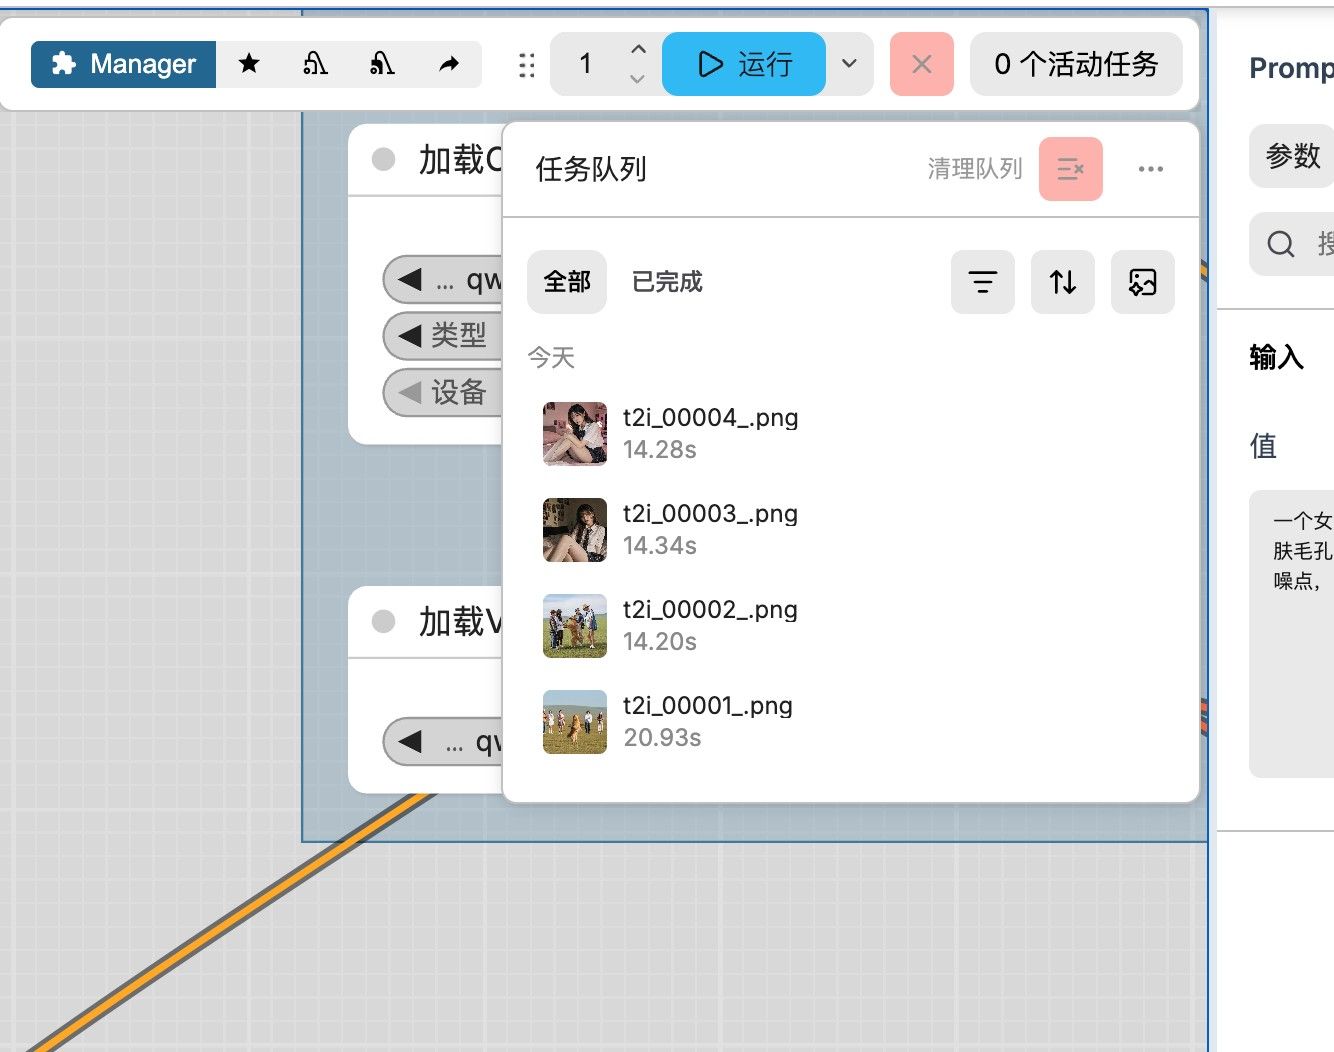Click left arrow on the 设备 widget
The image size is (1334, 1052).
pyautogui.click(x=409, y=392)
